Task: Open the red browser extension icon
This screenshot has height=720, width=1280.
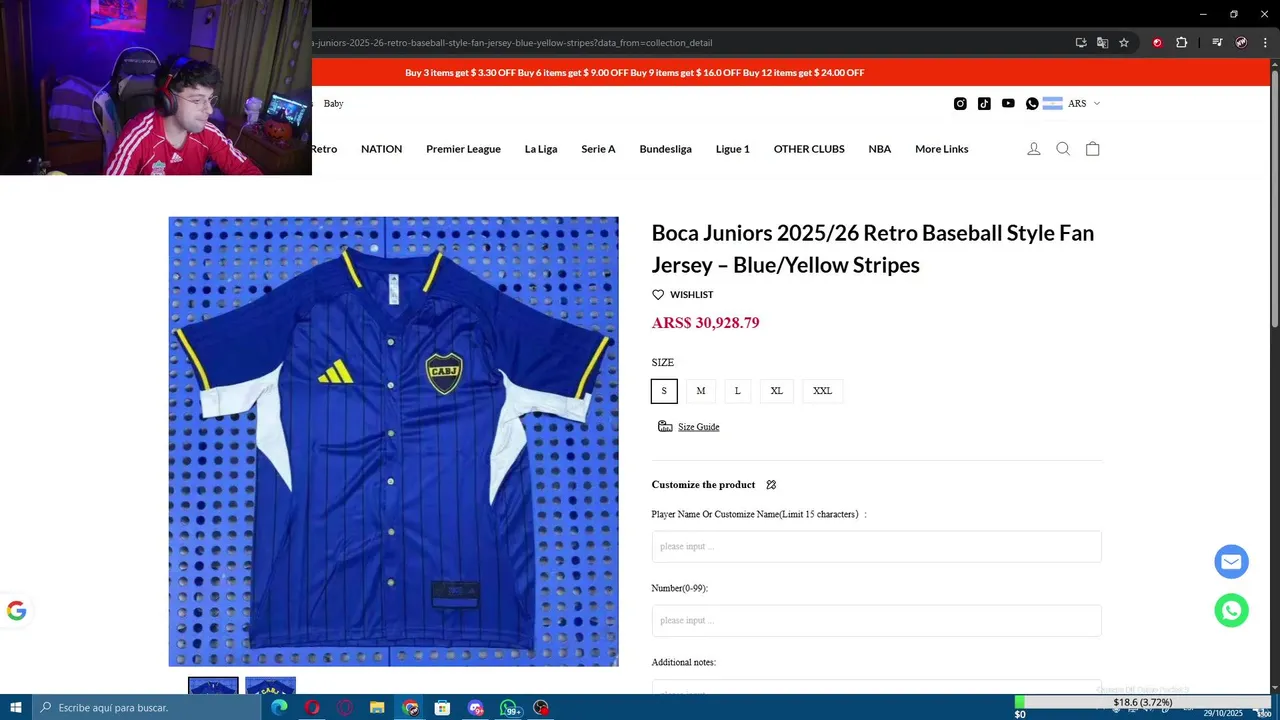Action: tap(1157, 43)
